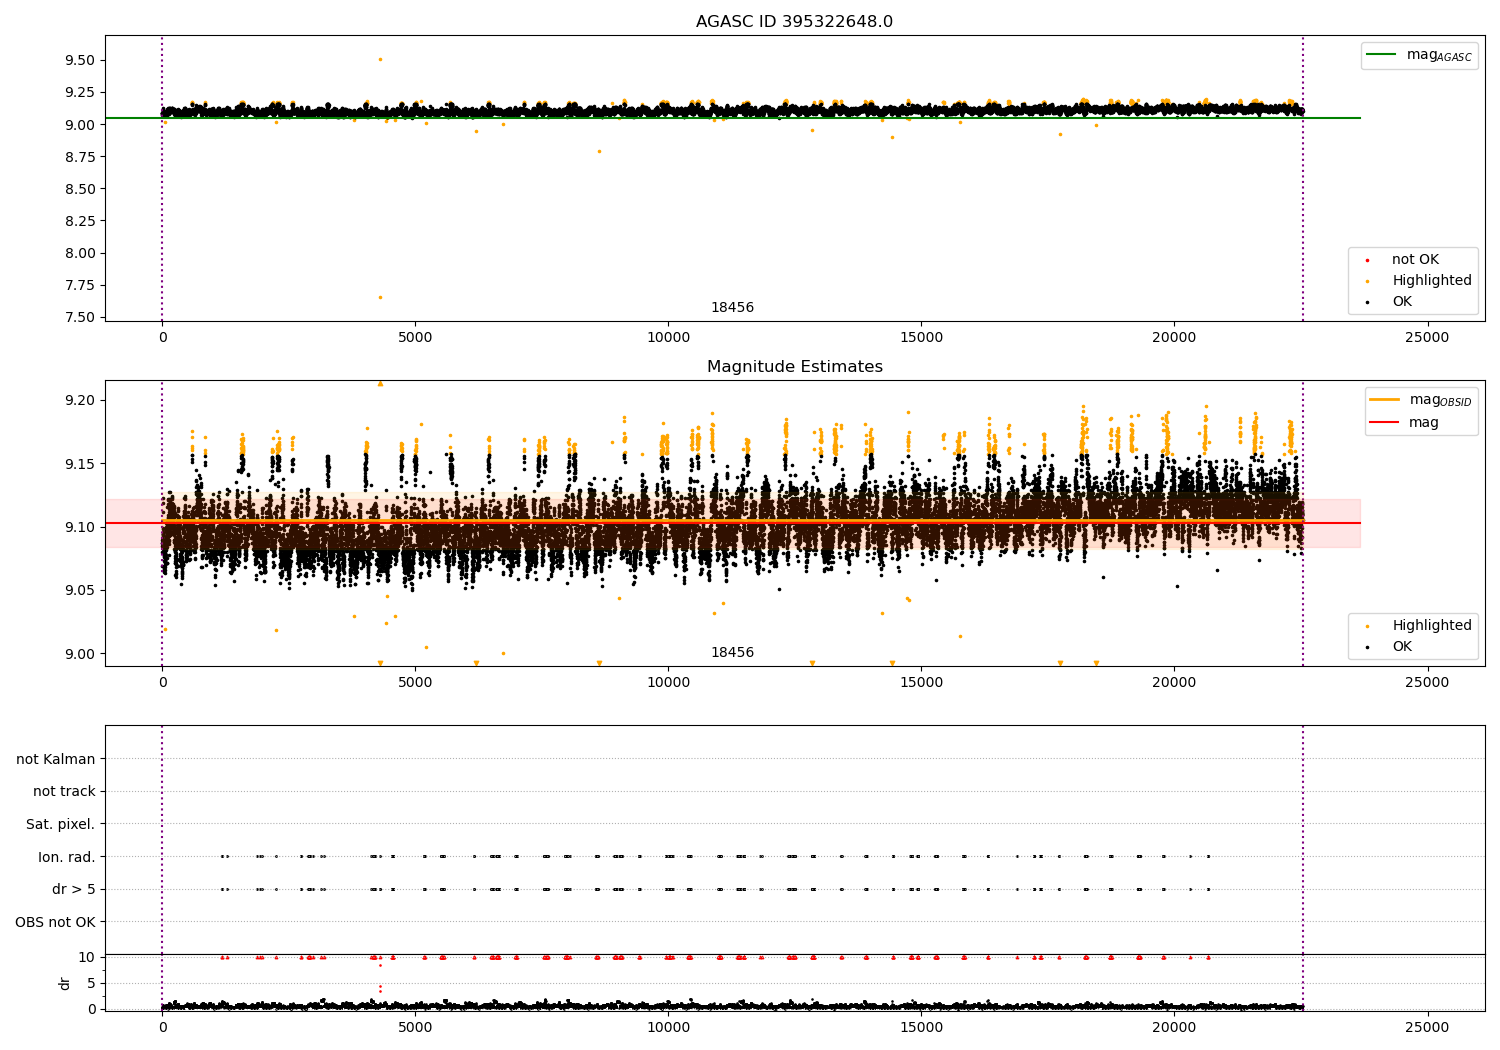The width and height of the screenshot is (1500, 1050).
Task: Click the 18456 label inside the top plot
Action: (732, 308)
